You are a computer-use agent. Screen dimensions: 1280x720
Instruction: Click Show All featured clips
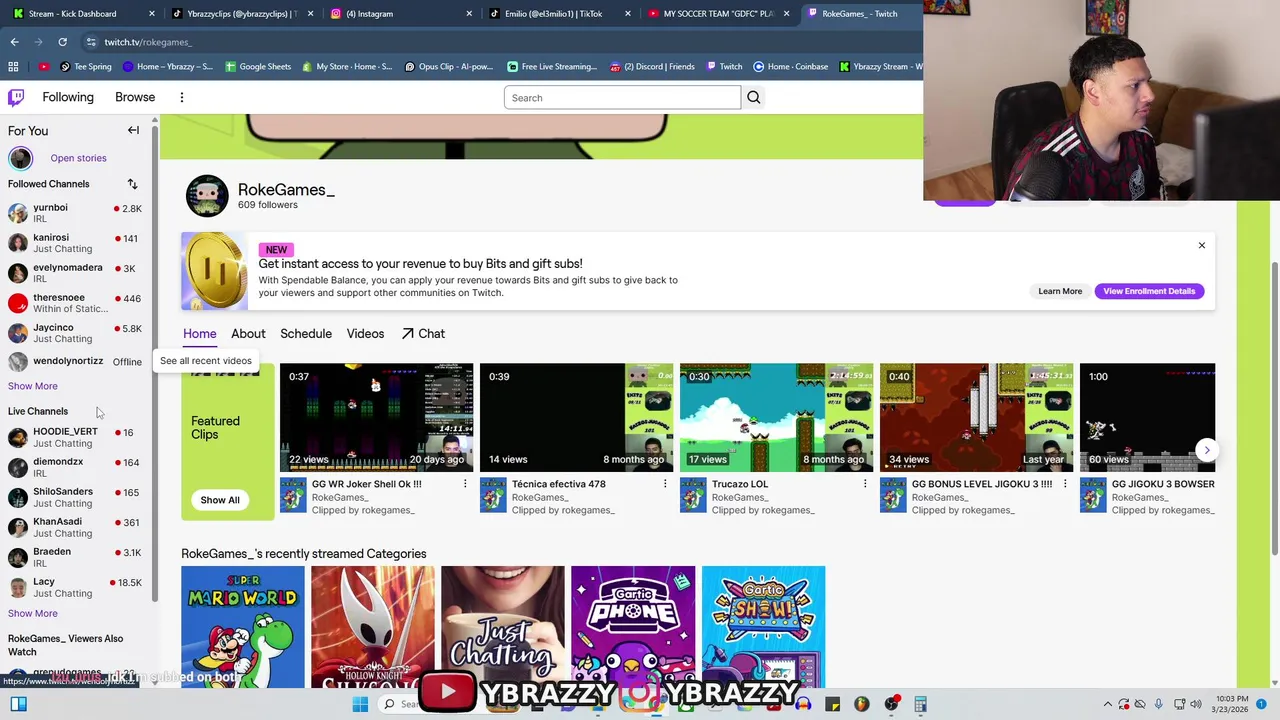pos(220,500)
